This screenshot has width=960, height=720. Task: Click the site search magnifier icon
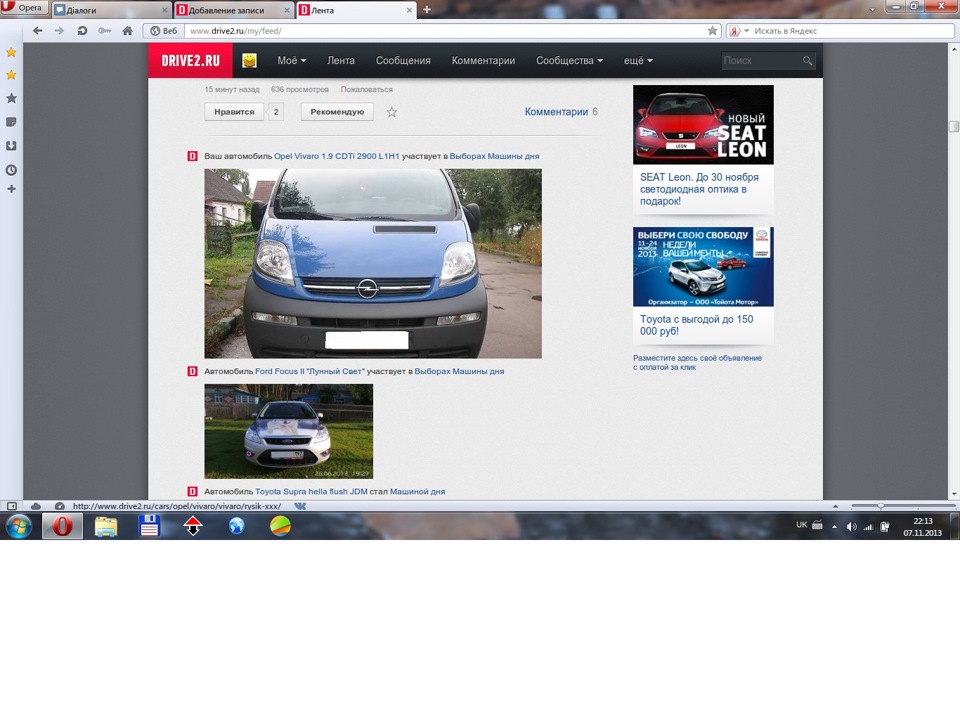(808, 61)
